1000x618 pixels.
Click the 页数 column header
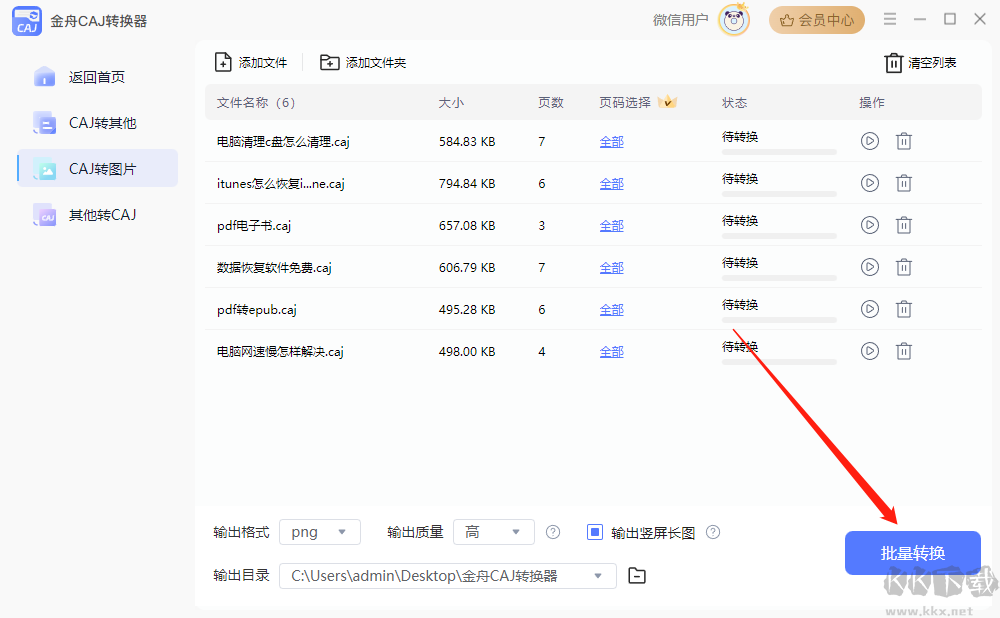tap(550, 103)
